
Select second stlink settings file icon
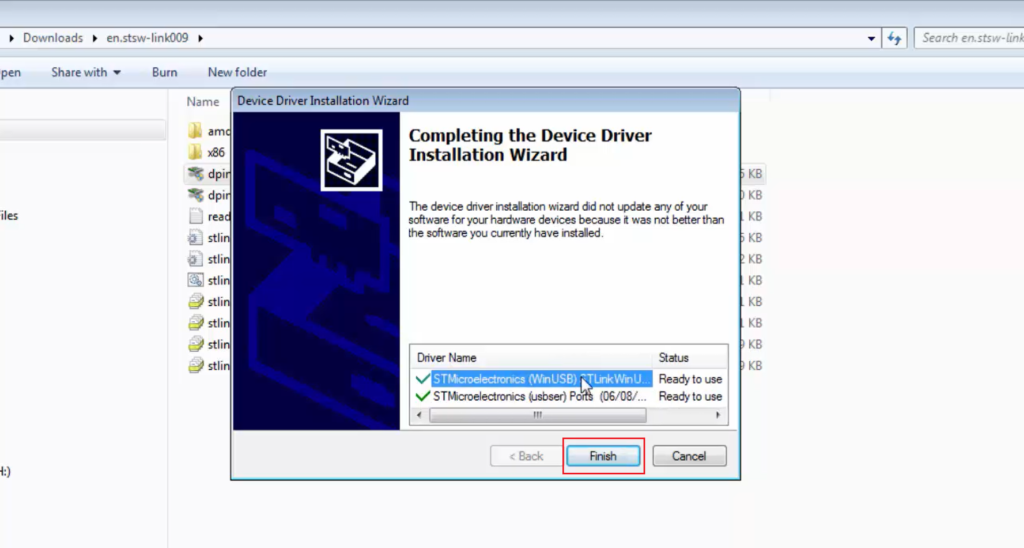point(195,259)
